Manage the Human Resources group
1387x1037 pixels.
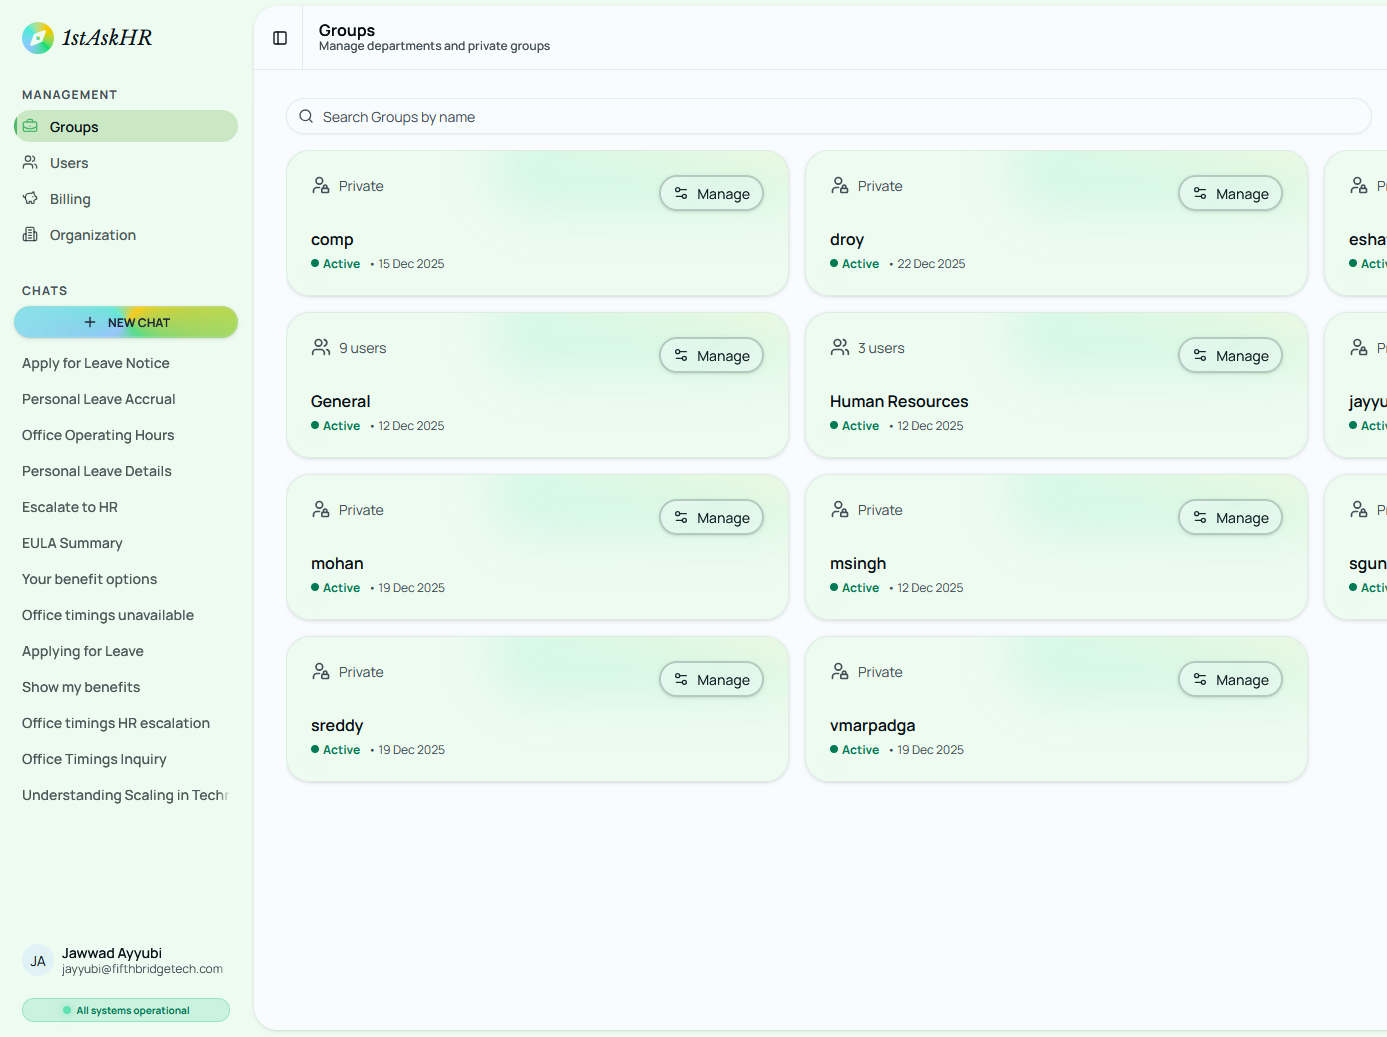(x=1230, y=356)
